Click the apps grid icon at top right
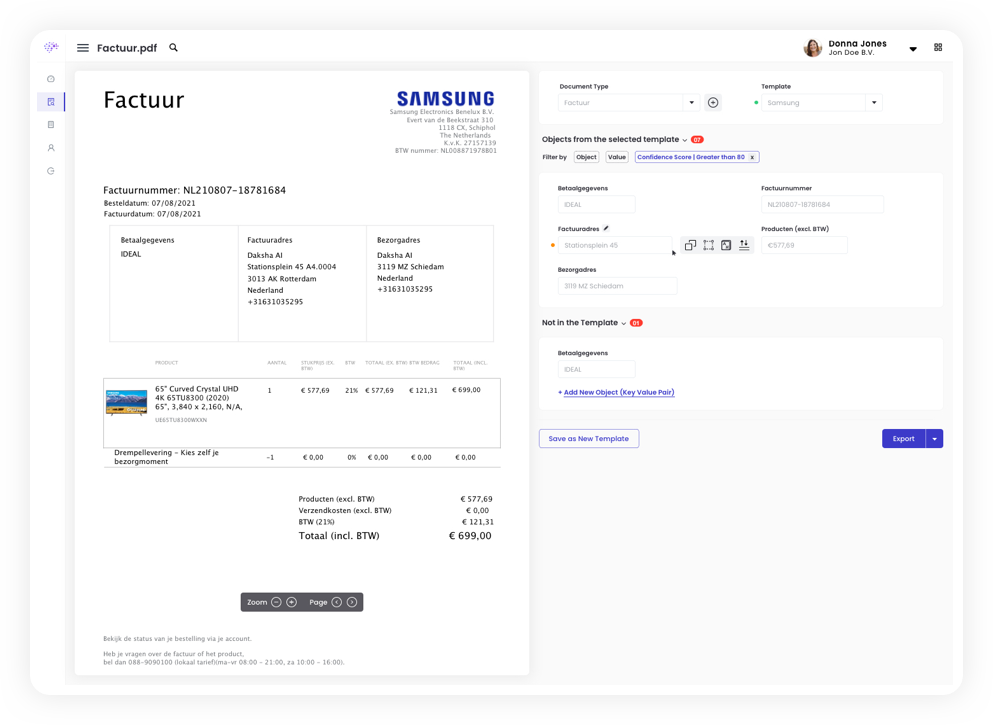993x725 pixels. pos(938,47)
